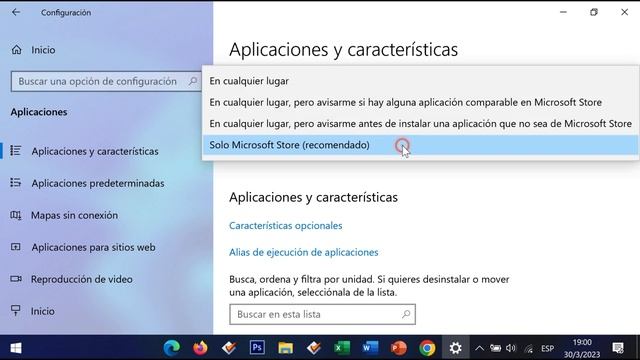Choose En cualquier lugar option

click(420, 81)
